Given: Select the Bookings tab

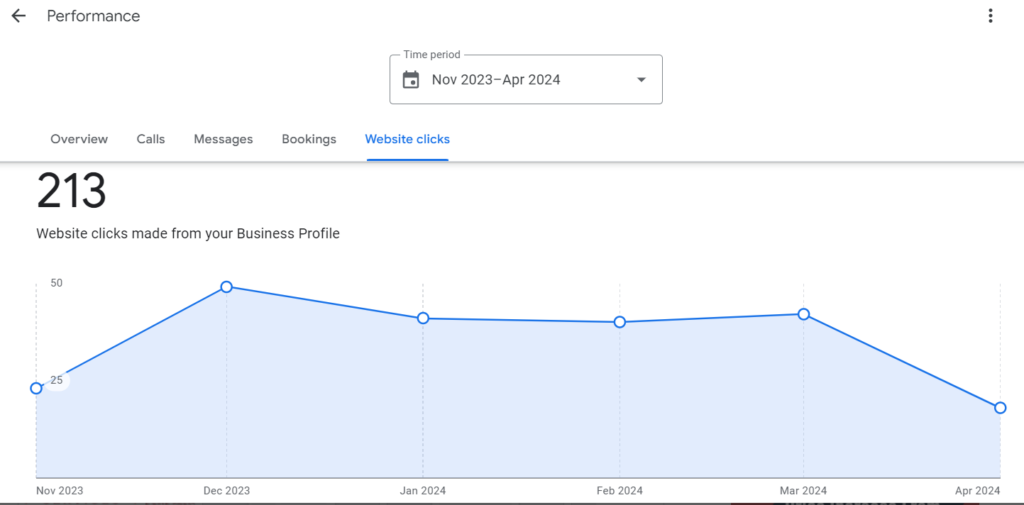Looking at the screenshot, I should (x=309, y=139).
